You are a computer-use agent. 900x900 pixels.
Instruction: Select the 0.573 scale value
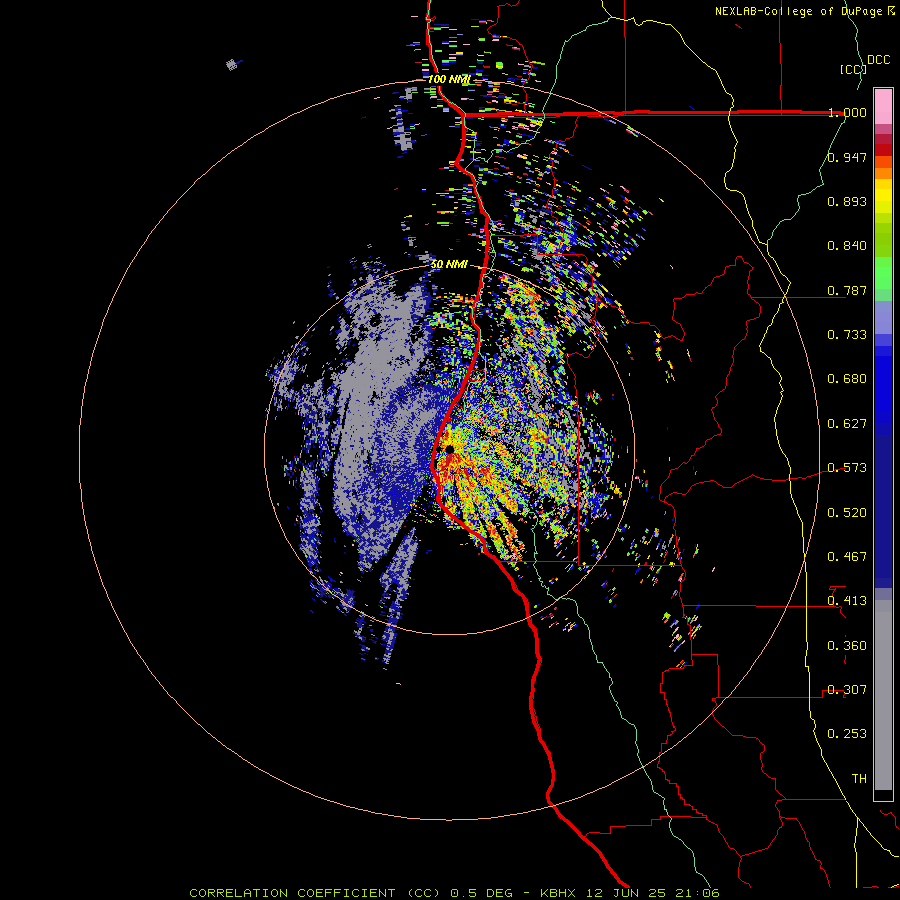pyautogui.click(x=847, y=468)
